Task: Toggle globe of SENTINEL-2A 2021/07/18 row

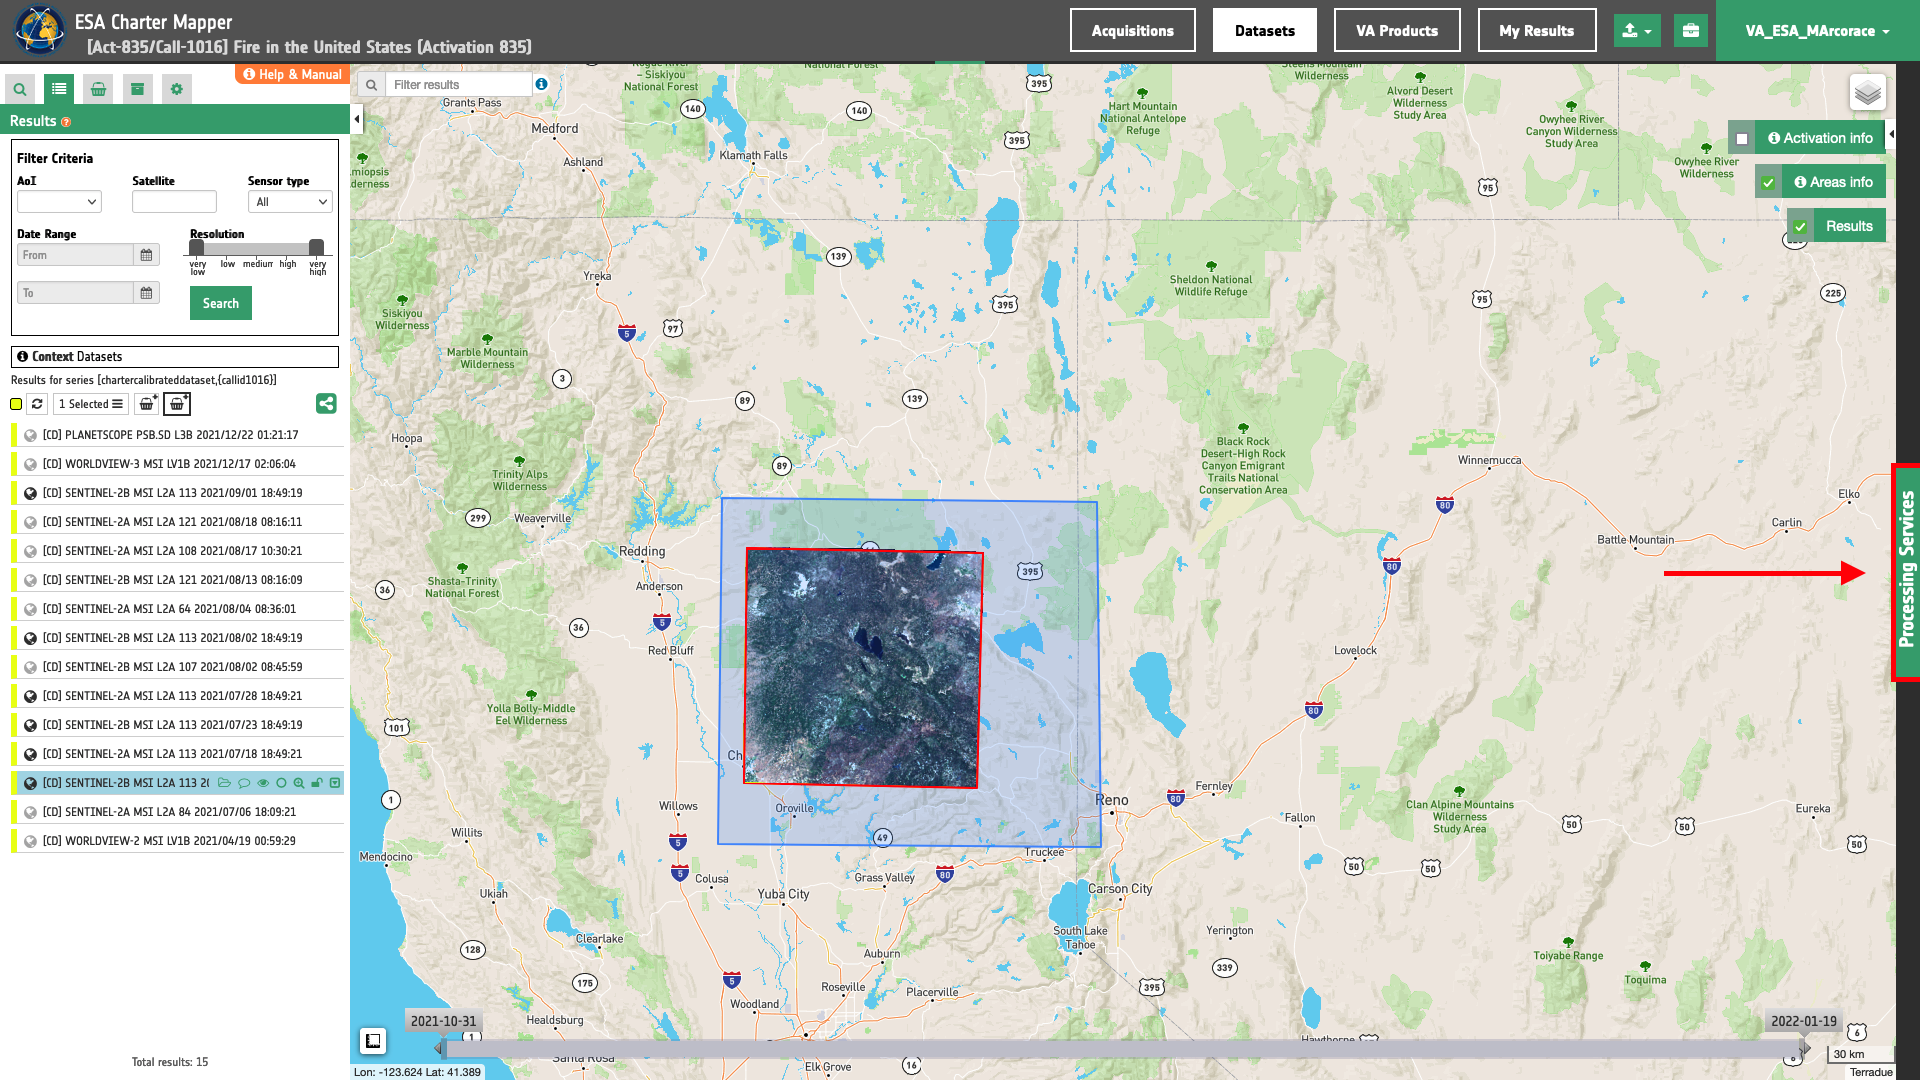Action: pyautogui.click(x=30, y=755)
